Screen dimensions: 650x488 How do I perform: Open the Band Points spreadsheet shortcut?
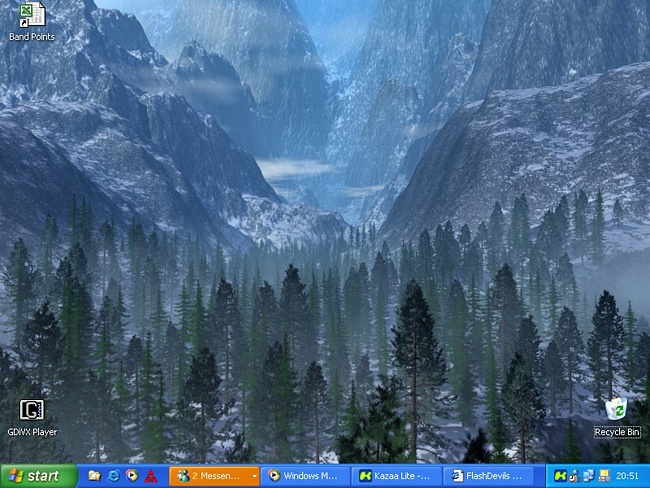click(x=32, y=15)
